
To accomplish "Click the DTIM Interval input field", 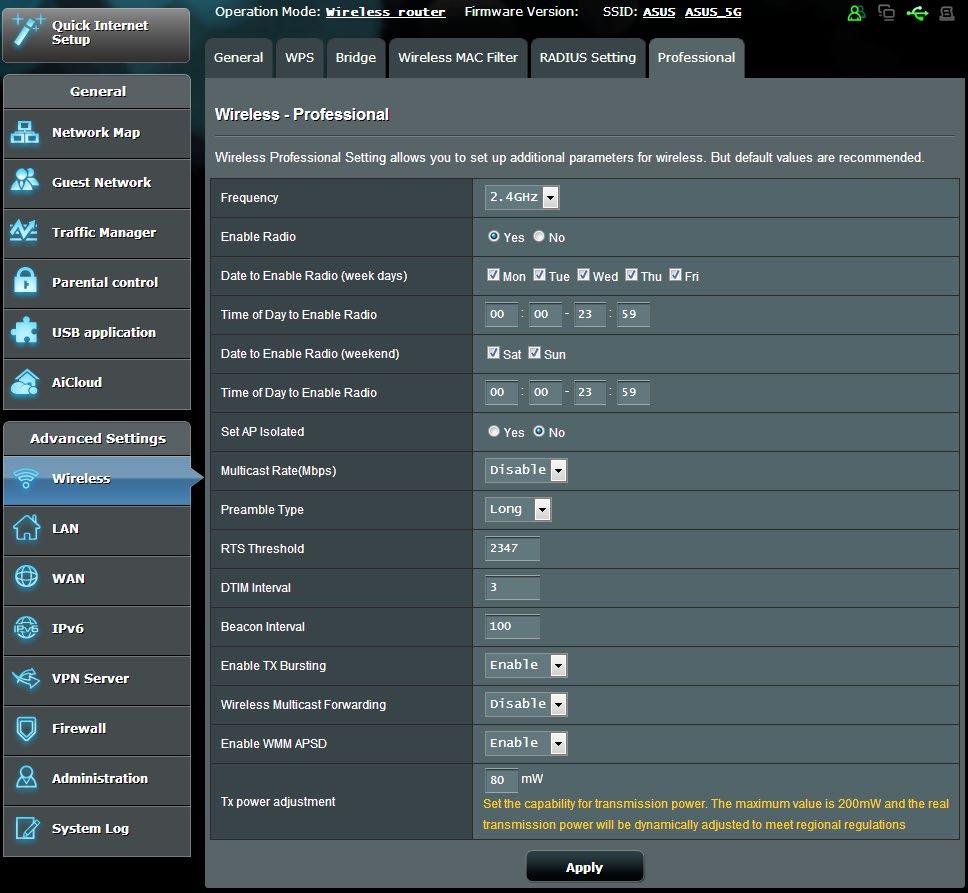I will (x=512, y=588).
